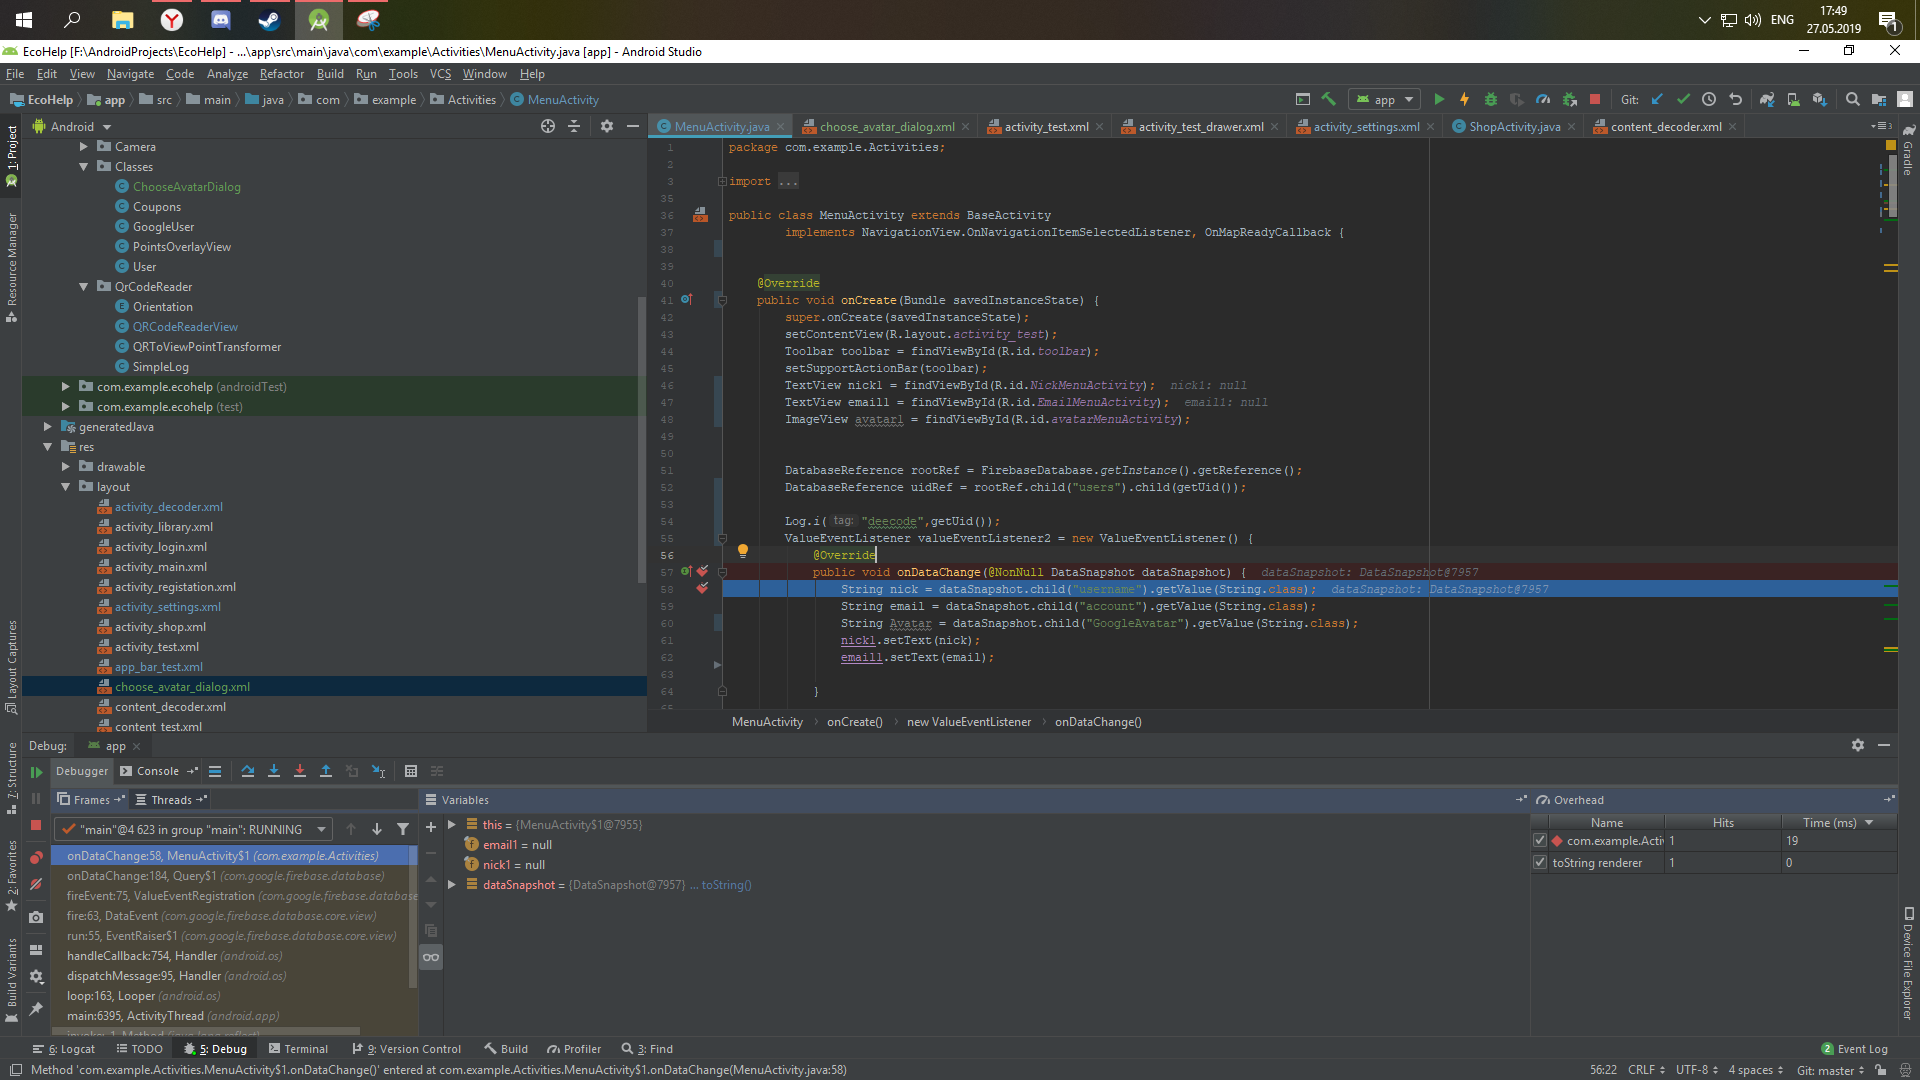Click Run to Cursor icon
Screen dimensions: 1920x1080
pos(378,771)
